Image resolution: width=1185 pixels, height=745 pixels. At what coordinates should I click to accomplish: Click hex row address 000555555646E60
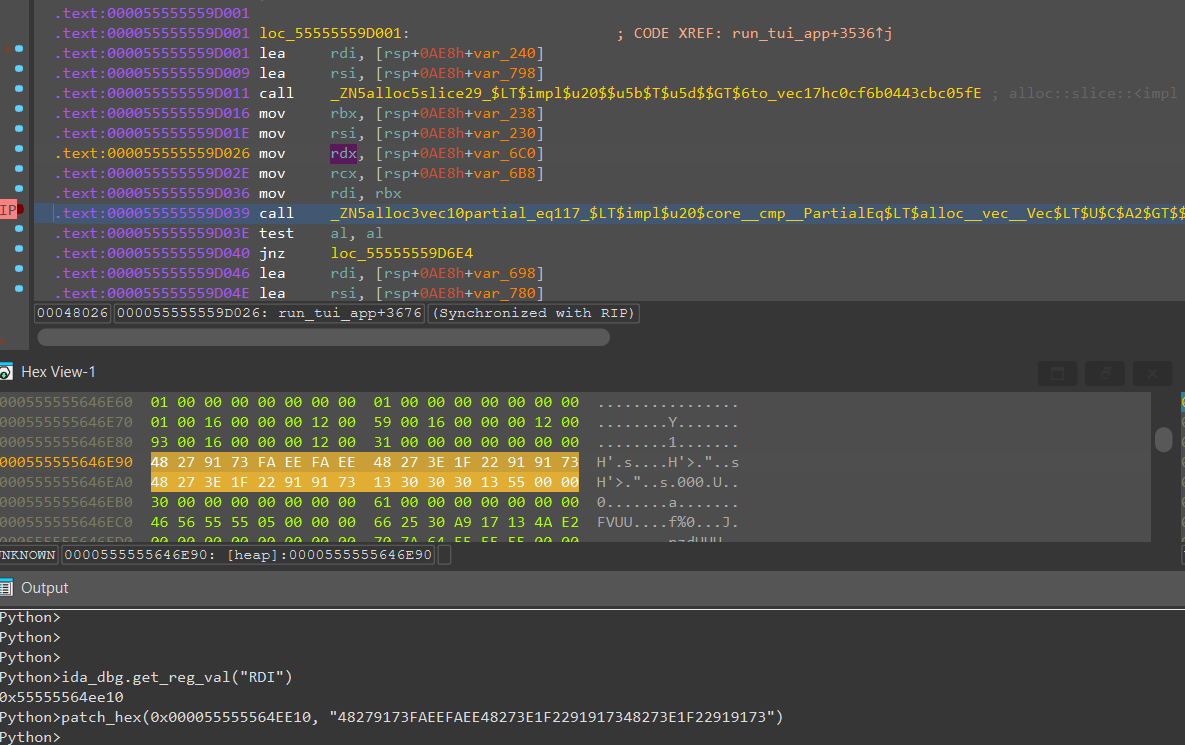point(67,402)
